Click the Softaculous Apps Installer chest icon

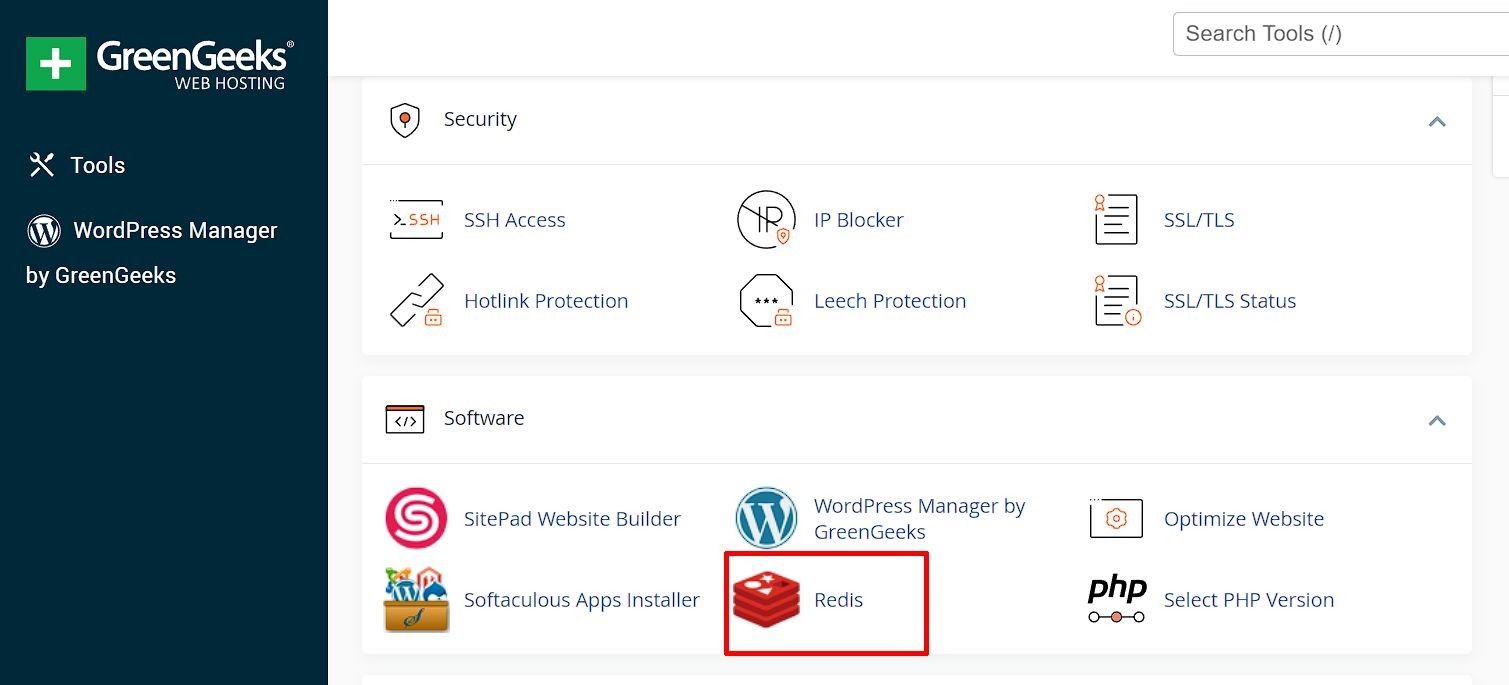tap(416, 599)
